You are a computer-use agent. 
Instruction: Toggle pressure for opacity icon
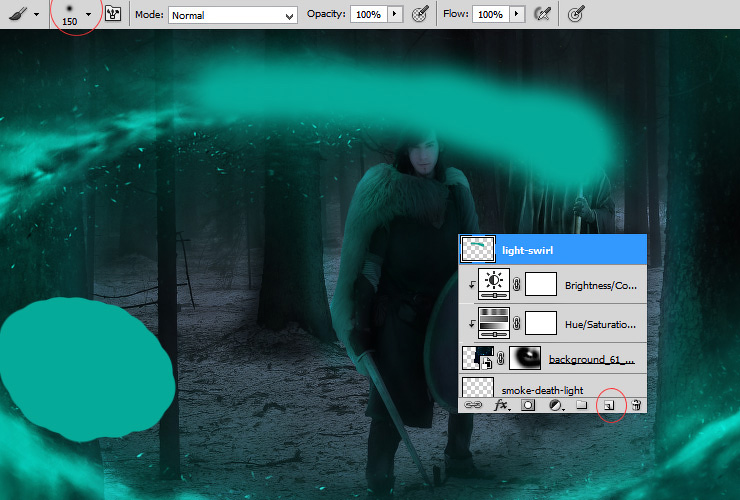click(x=420, y=14)
